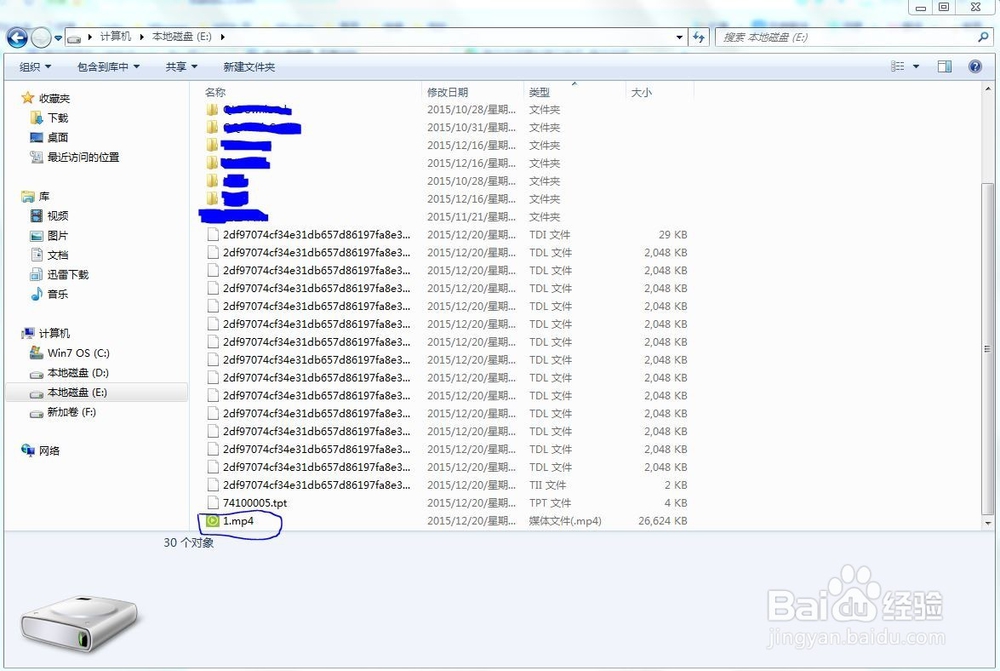Select the 74100005.tpt file
Image resolution: width=1000 pixels, height=671 pixels.
point(254,503)
